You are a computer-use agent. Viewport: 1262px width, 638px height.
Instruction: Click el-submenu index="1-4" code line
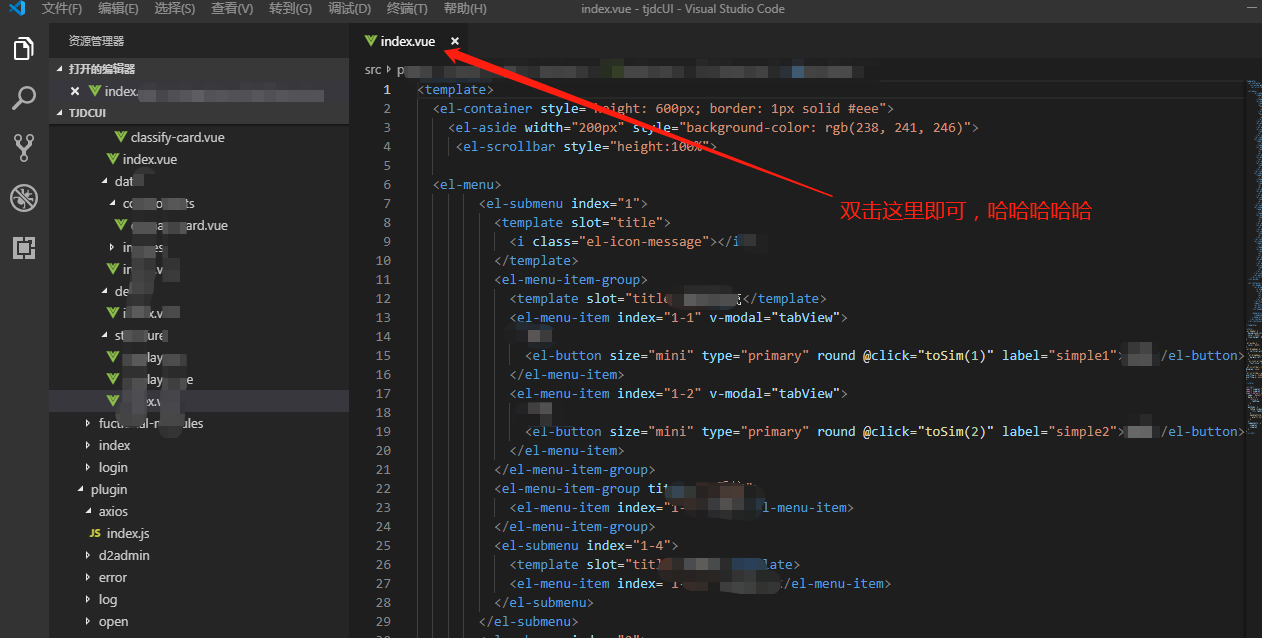586,546
